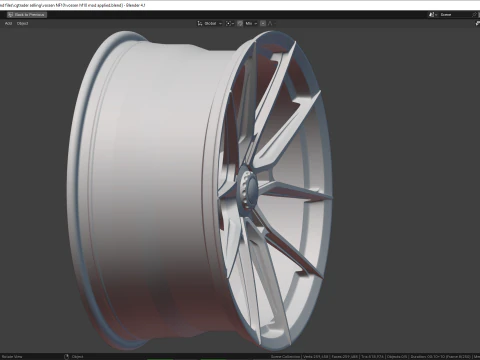The image size is (480, 360).
Task: Open the Global transform orientation dropdown
Action: pos(210,23)
